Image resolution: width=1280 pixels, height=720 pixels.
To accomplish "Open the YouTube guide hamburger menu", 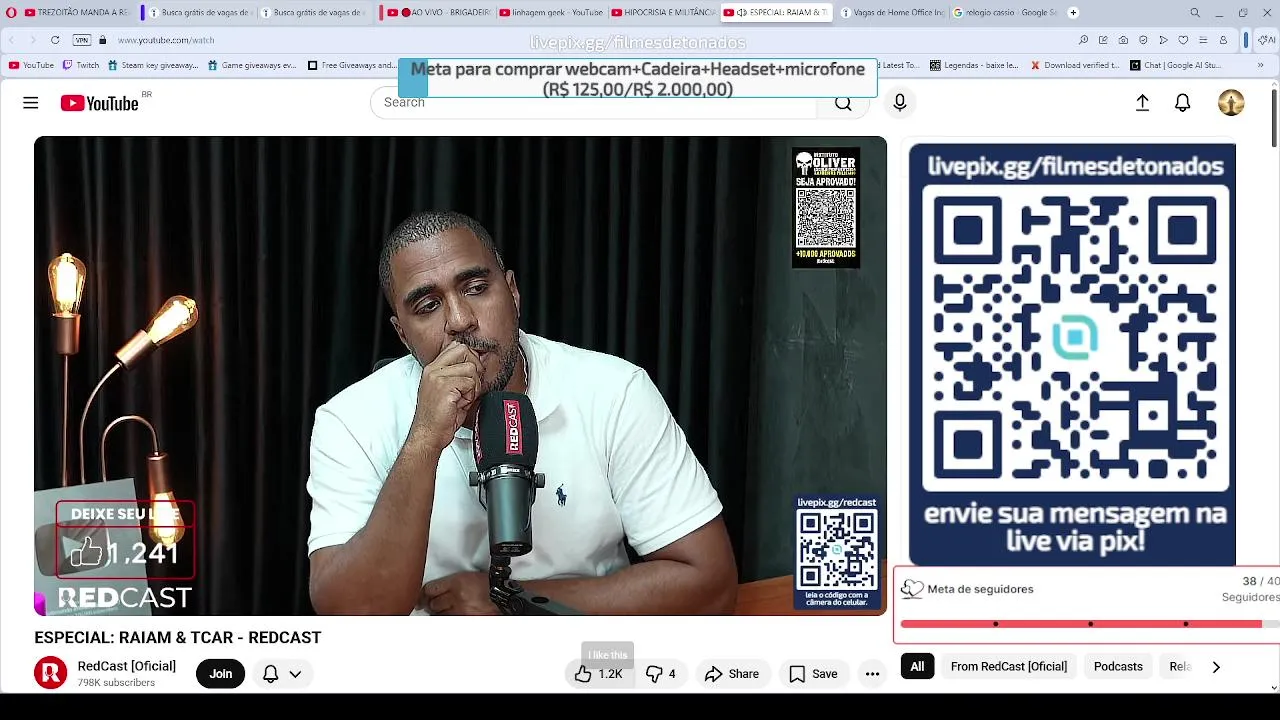I will pos(31,103).
